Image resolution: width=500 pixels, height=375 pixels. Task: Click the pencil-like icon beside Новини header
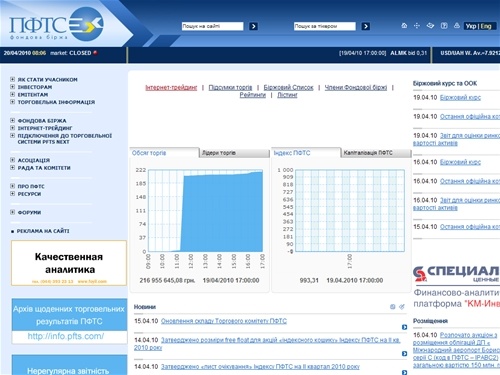click(402, 307)
